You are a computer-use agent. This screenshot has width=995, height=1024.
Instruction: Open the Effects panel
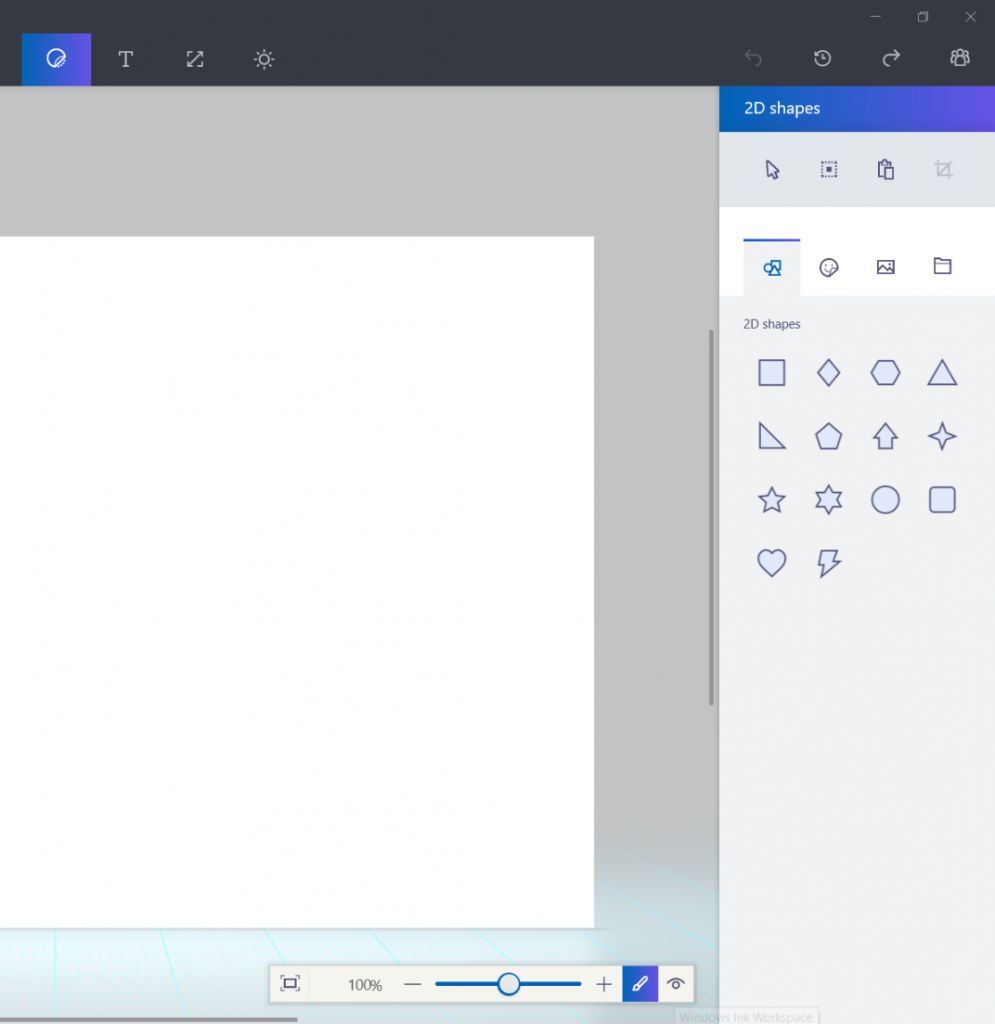pos(263,59)
